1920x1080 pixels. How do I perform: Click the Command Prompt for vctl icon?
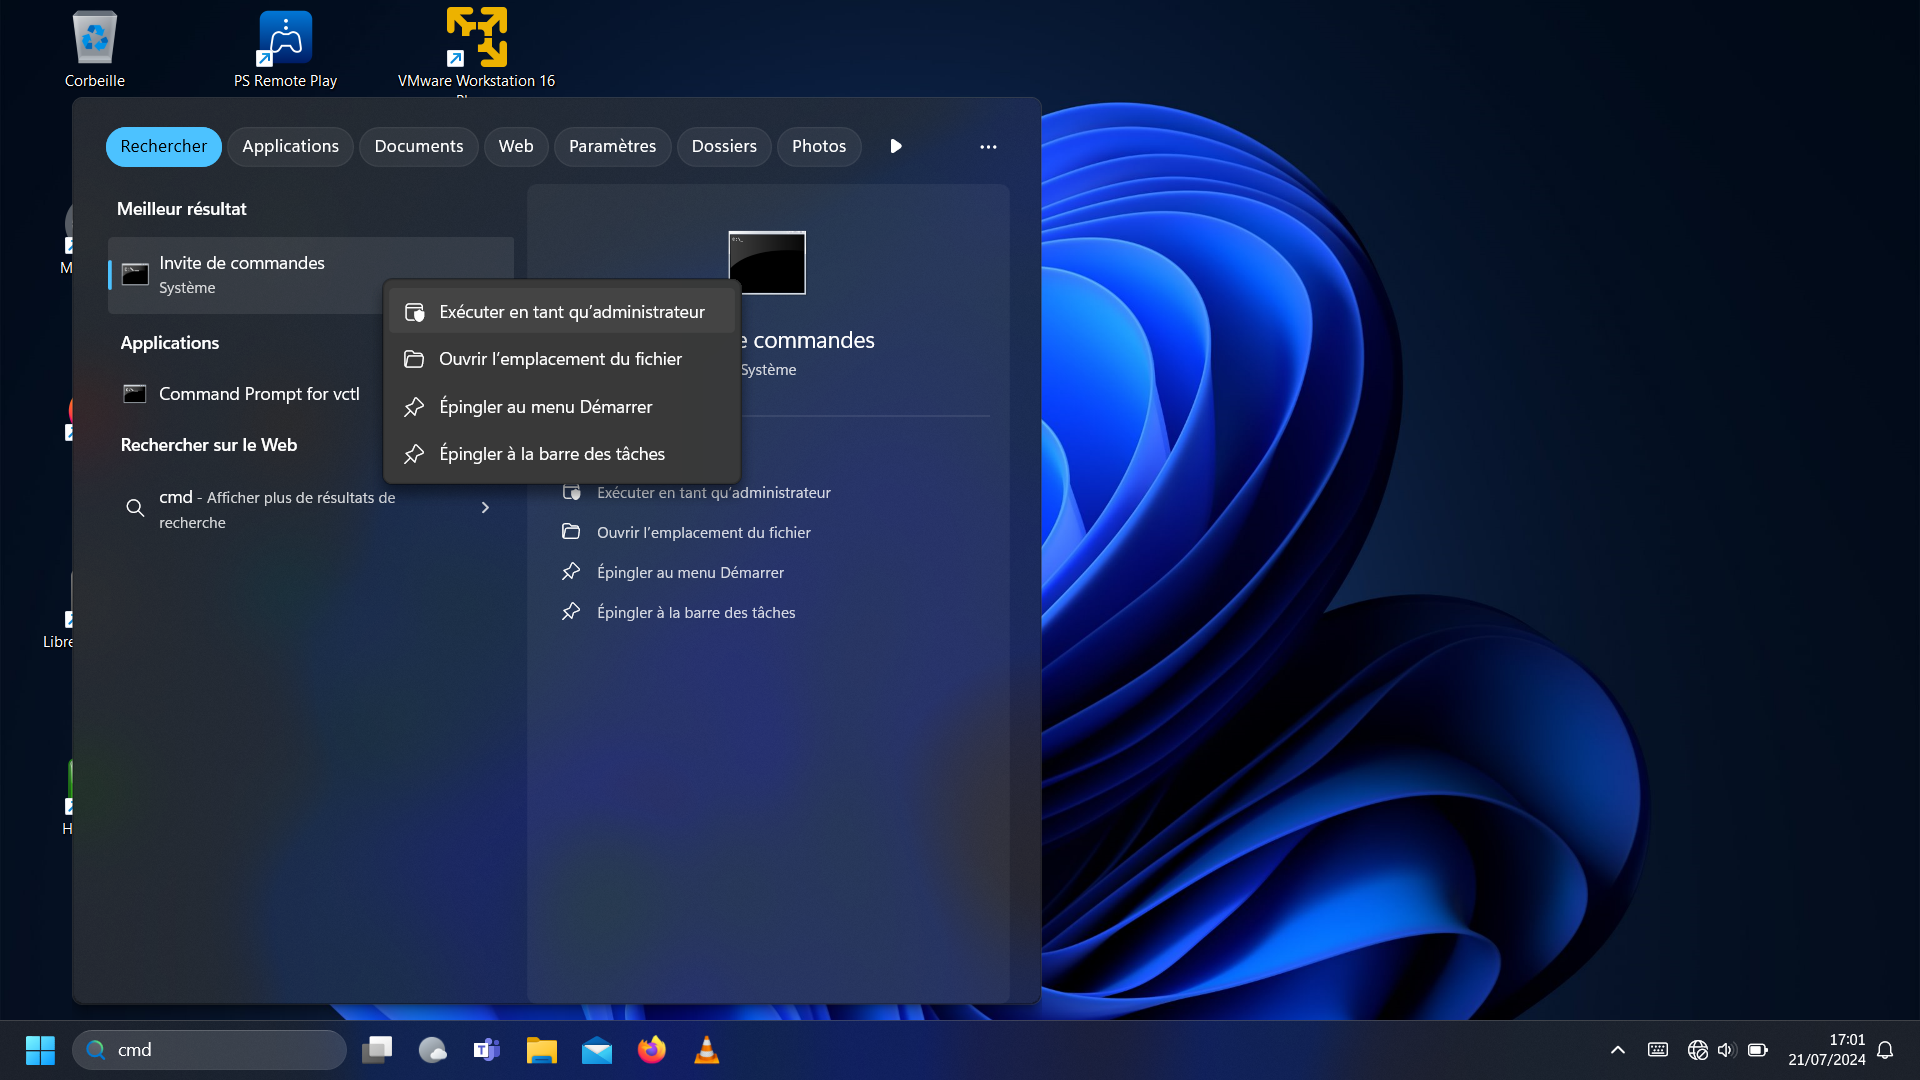point(135,394)
